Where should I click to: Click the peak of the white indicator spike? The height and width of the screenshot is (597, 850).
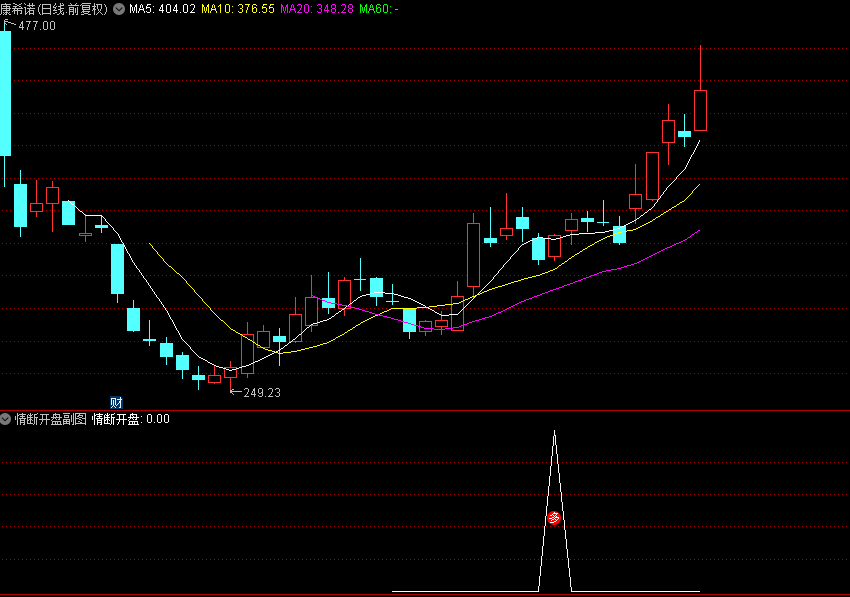[x=554, y=432]
